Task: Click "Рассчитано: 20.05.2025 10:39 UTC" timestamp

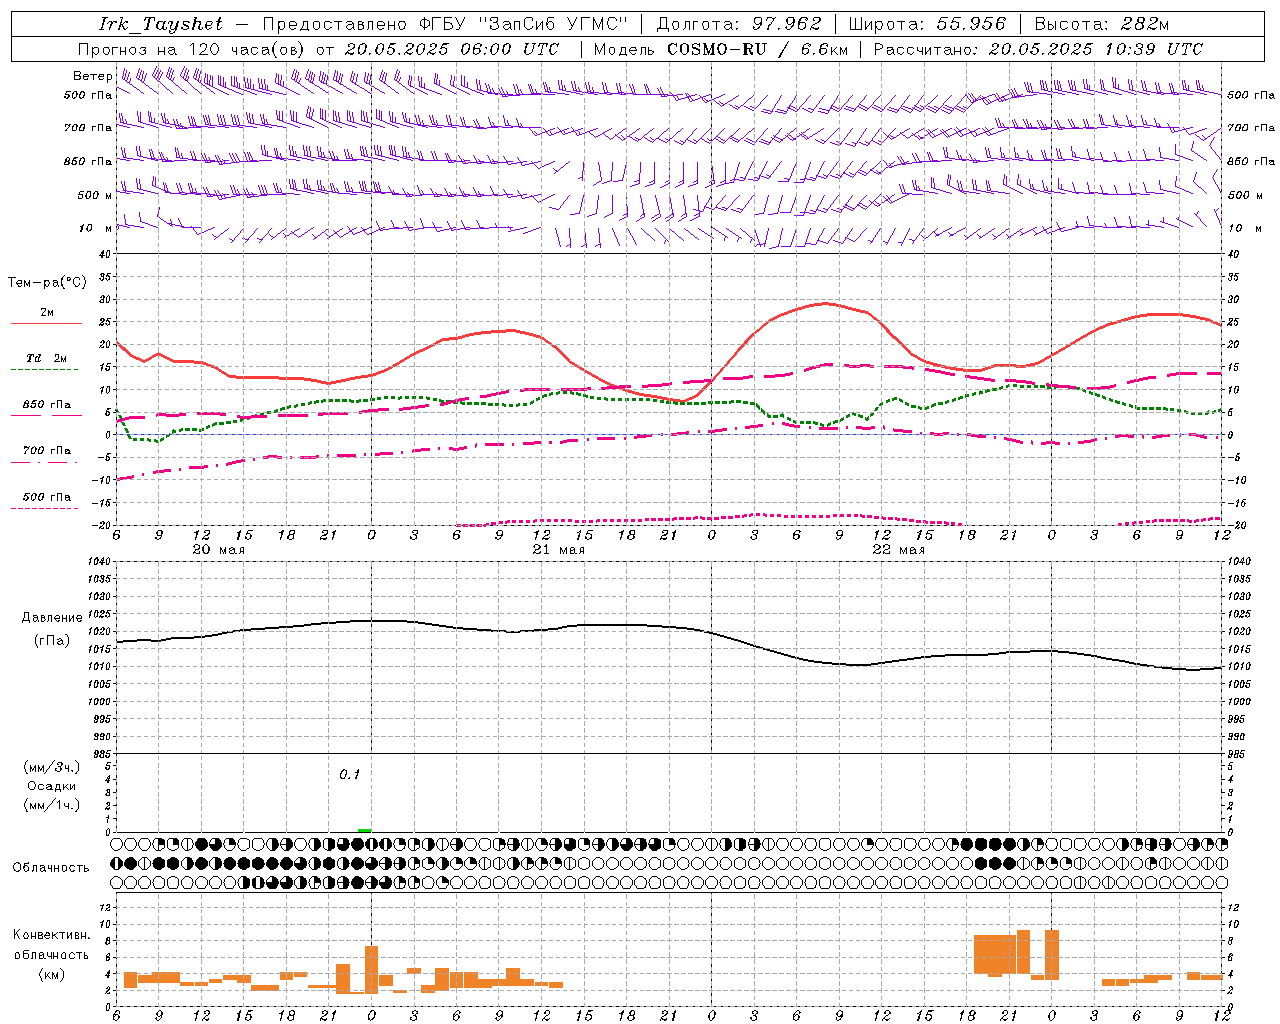Action: (1038, 49)
